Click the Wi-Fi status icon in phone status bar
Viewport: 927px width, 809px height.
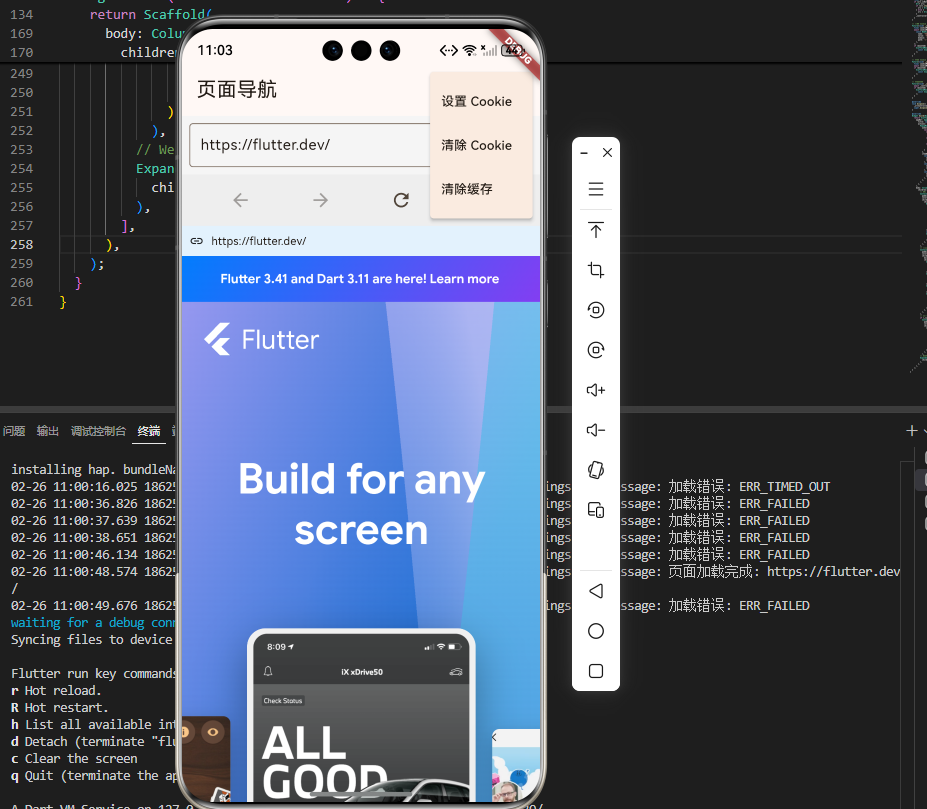(x=469, y=50)
